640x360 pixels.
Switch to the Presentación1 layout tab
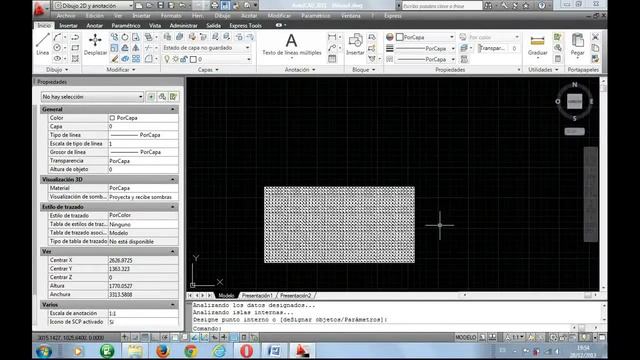(257, 296)
